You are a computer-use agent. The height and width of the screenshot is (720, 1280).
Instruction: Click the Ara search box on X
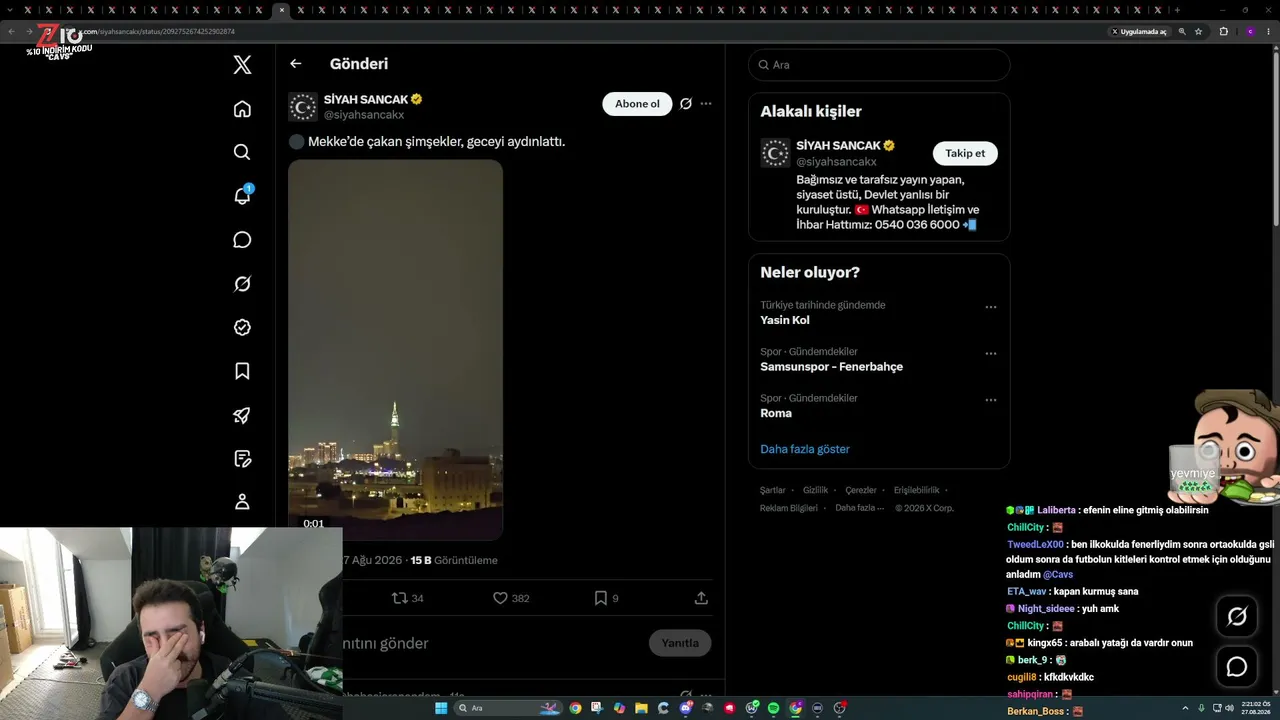[879, 65]
